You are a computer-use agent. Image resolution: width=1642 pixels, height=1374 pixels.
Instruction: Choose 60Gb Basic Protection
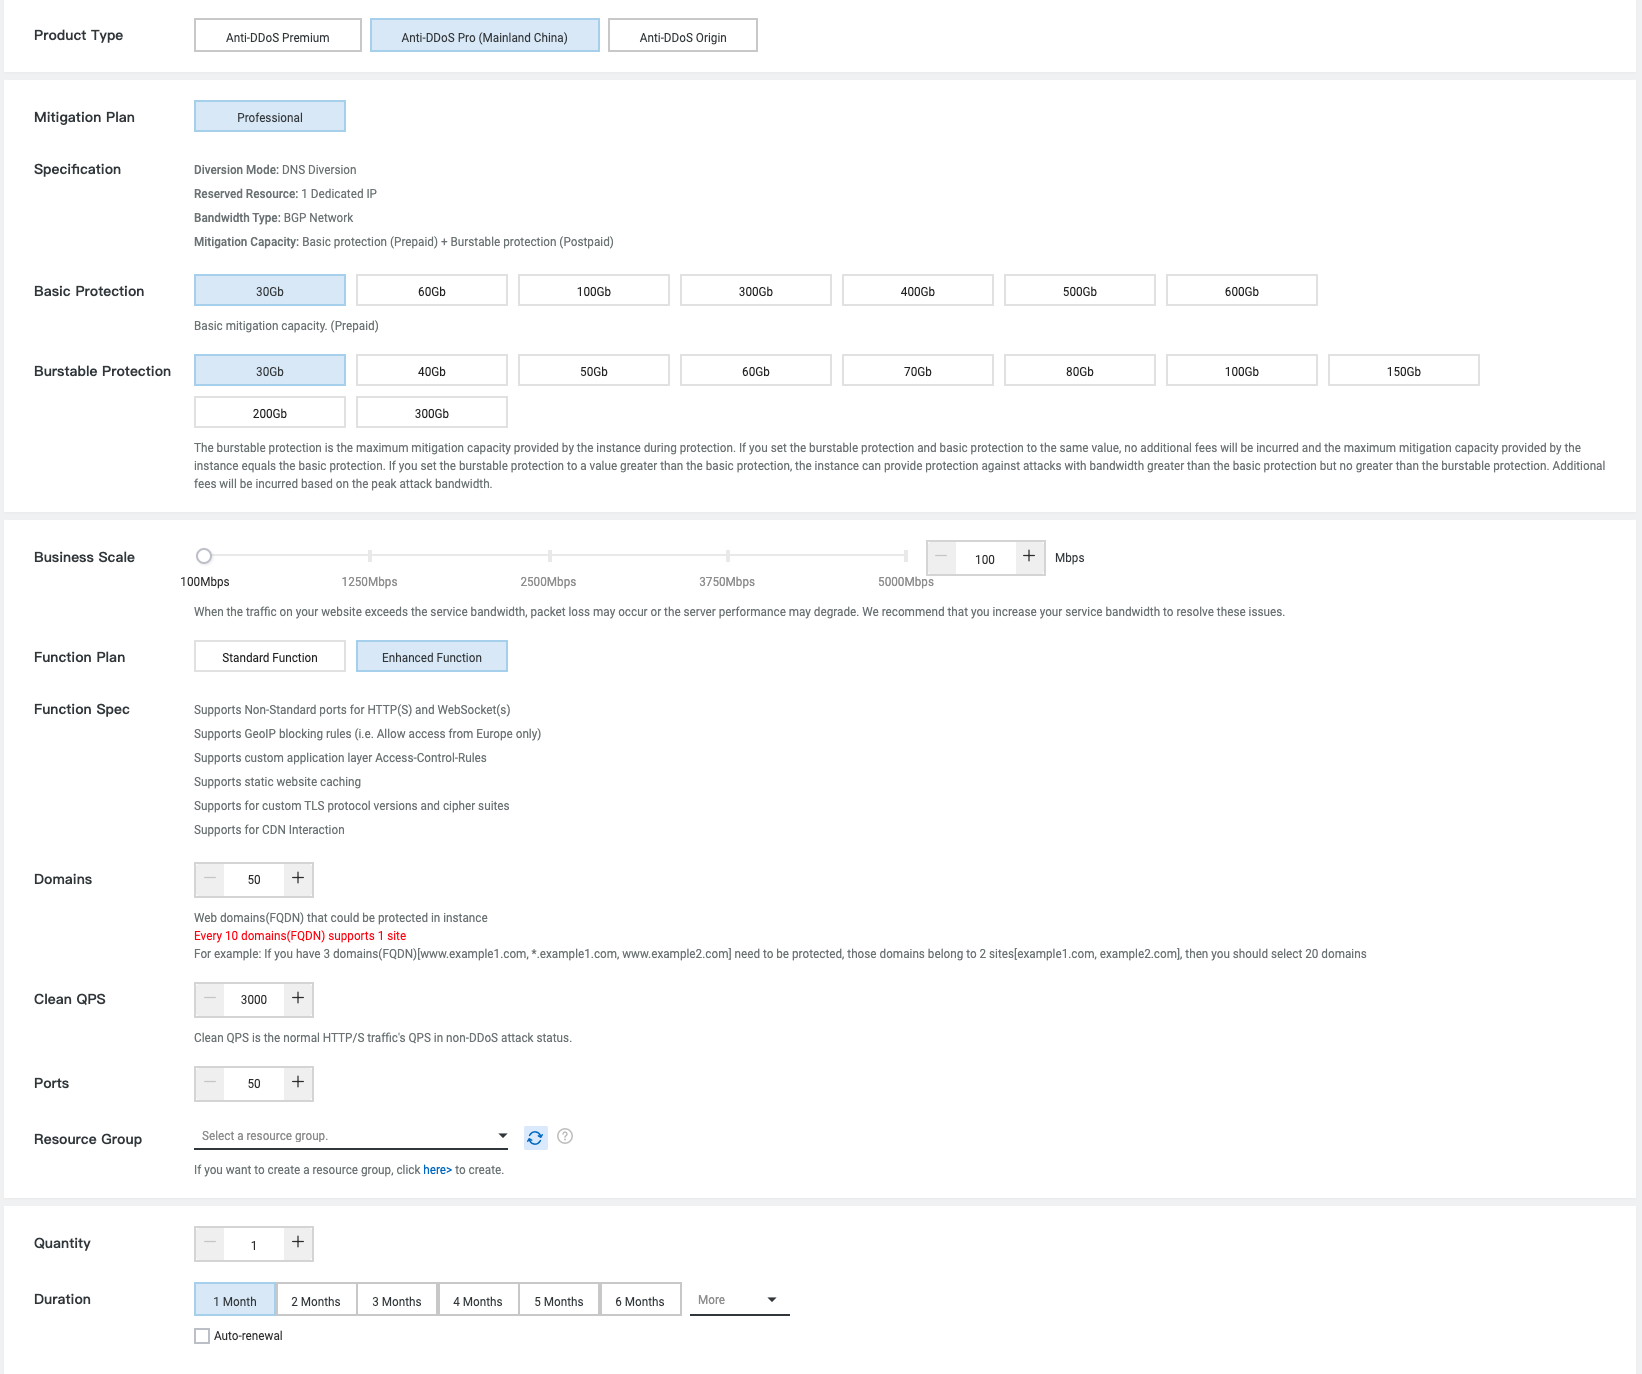432,290
